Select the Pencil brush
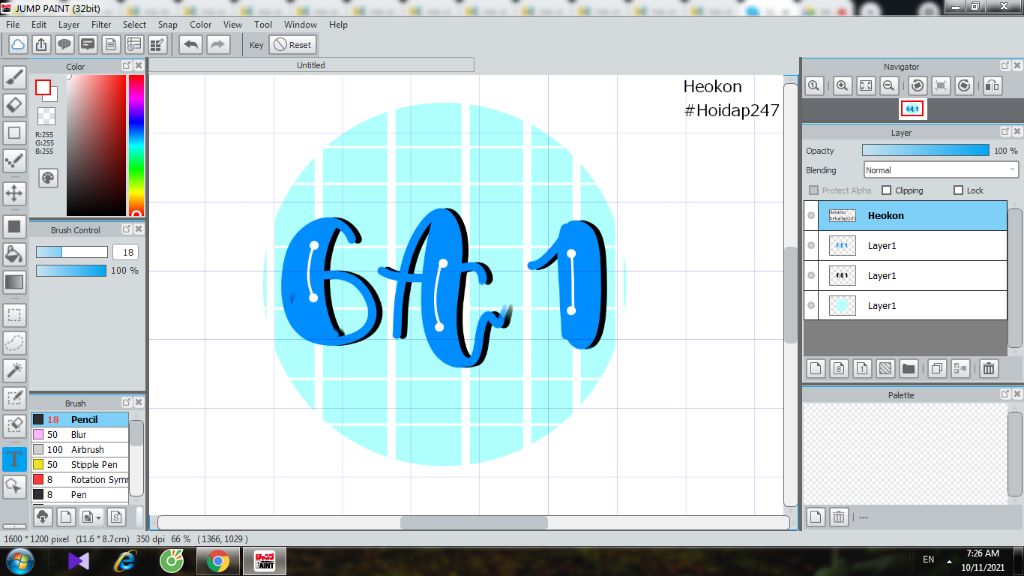 (x=80, y=419)
